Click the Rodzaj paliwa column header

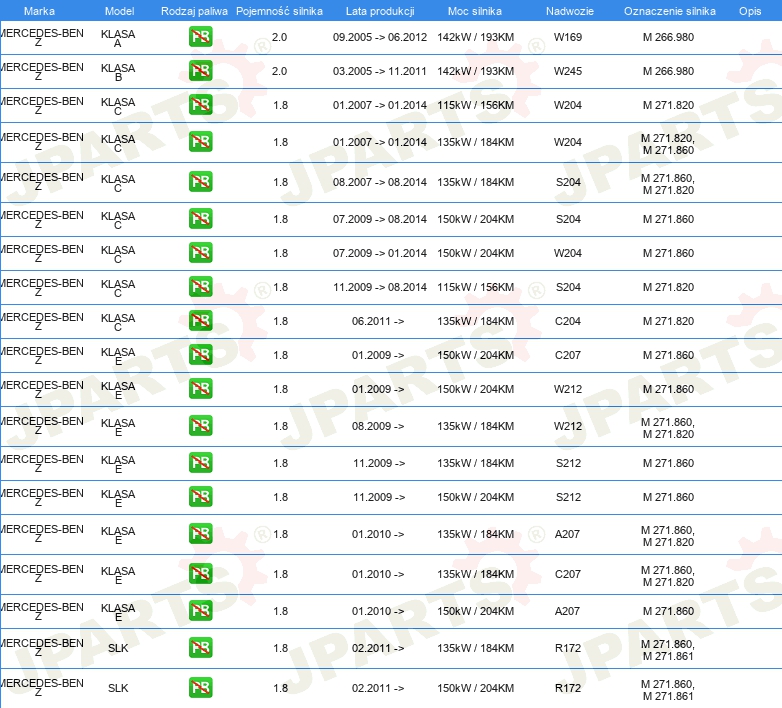point(194,11)
